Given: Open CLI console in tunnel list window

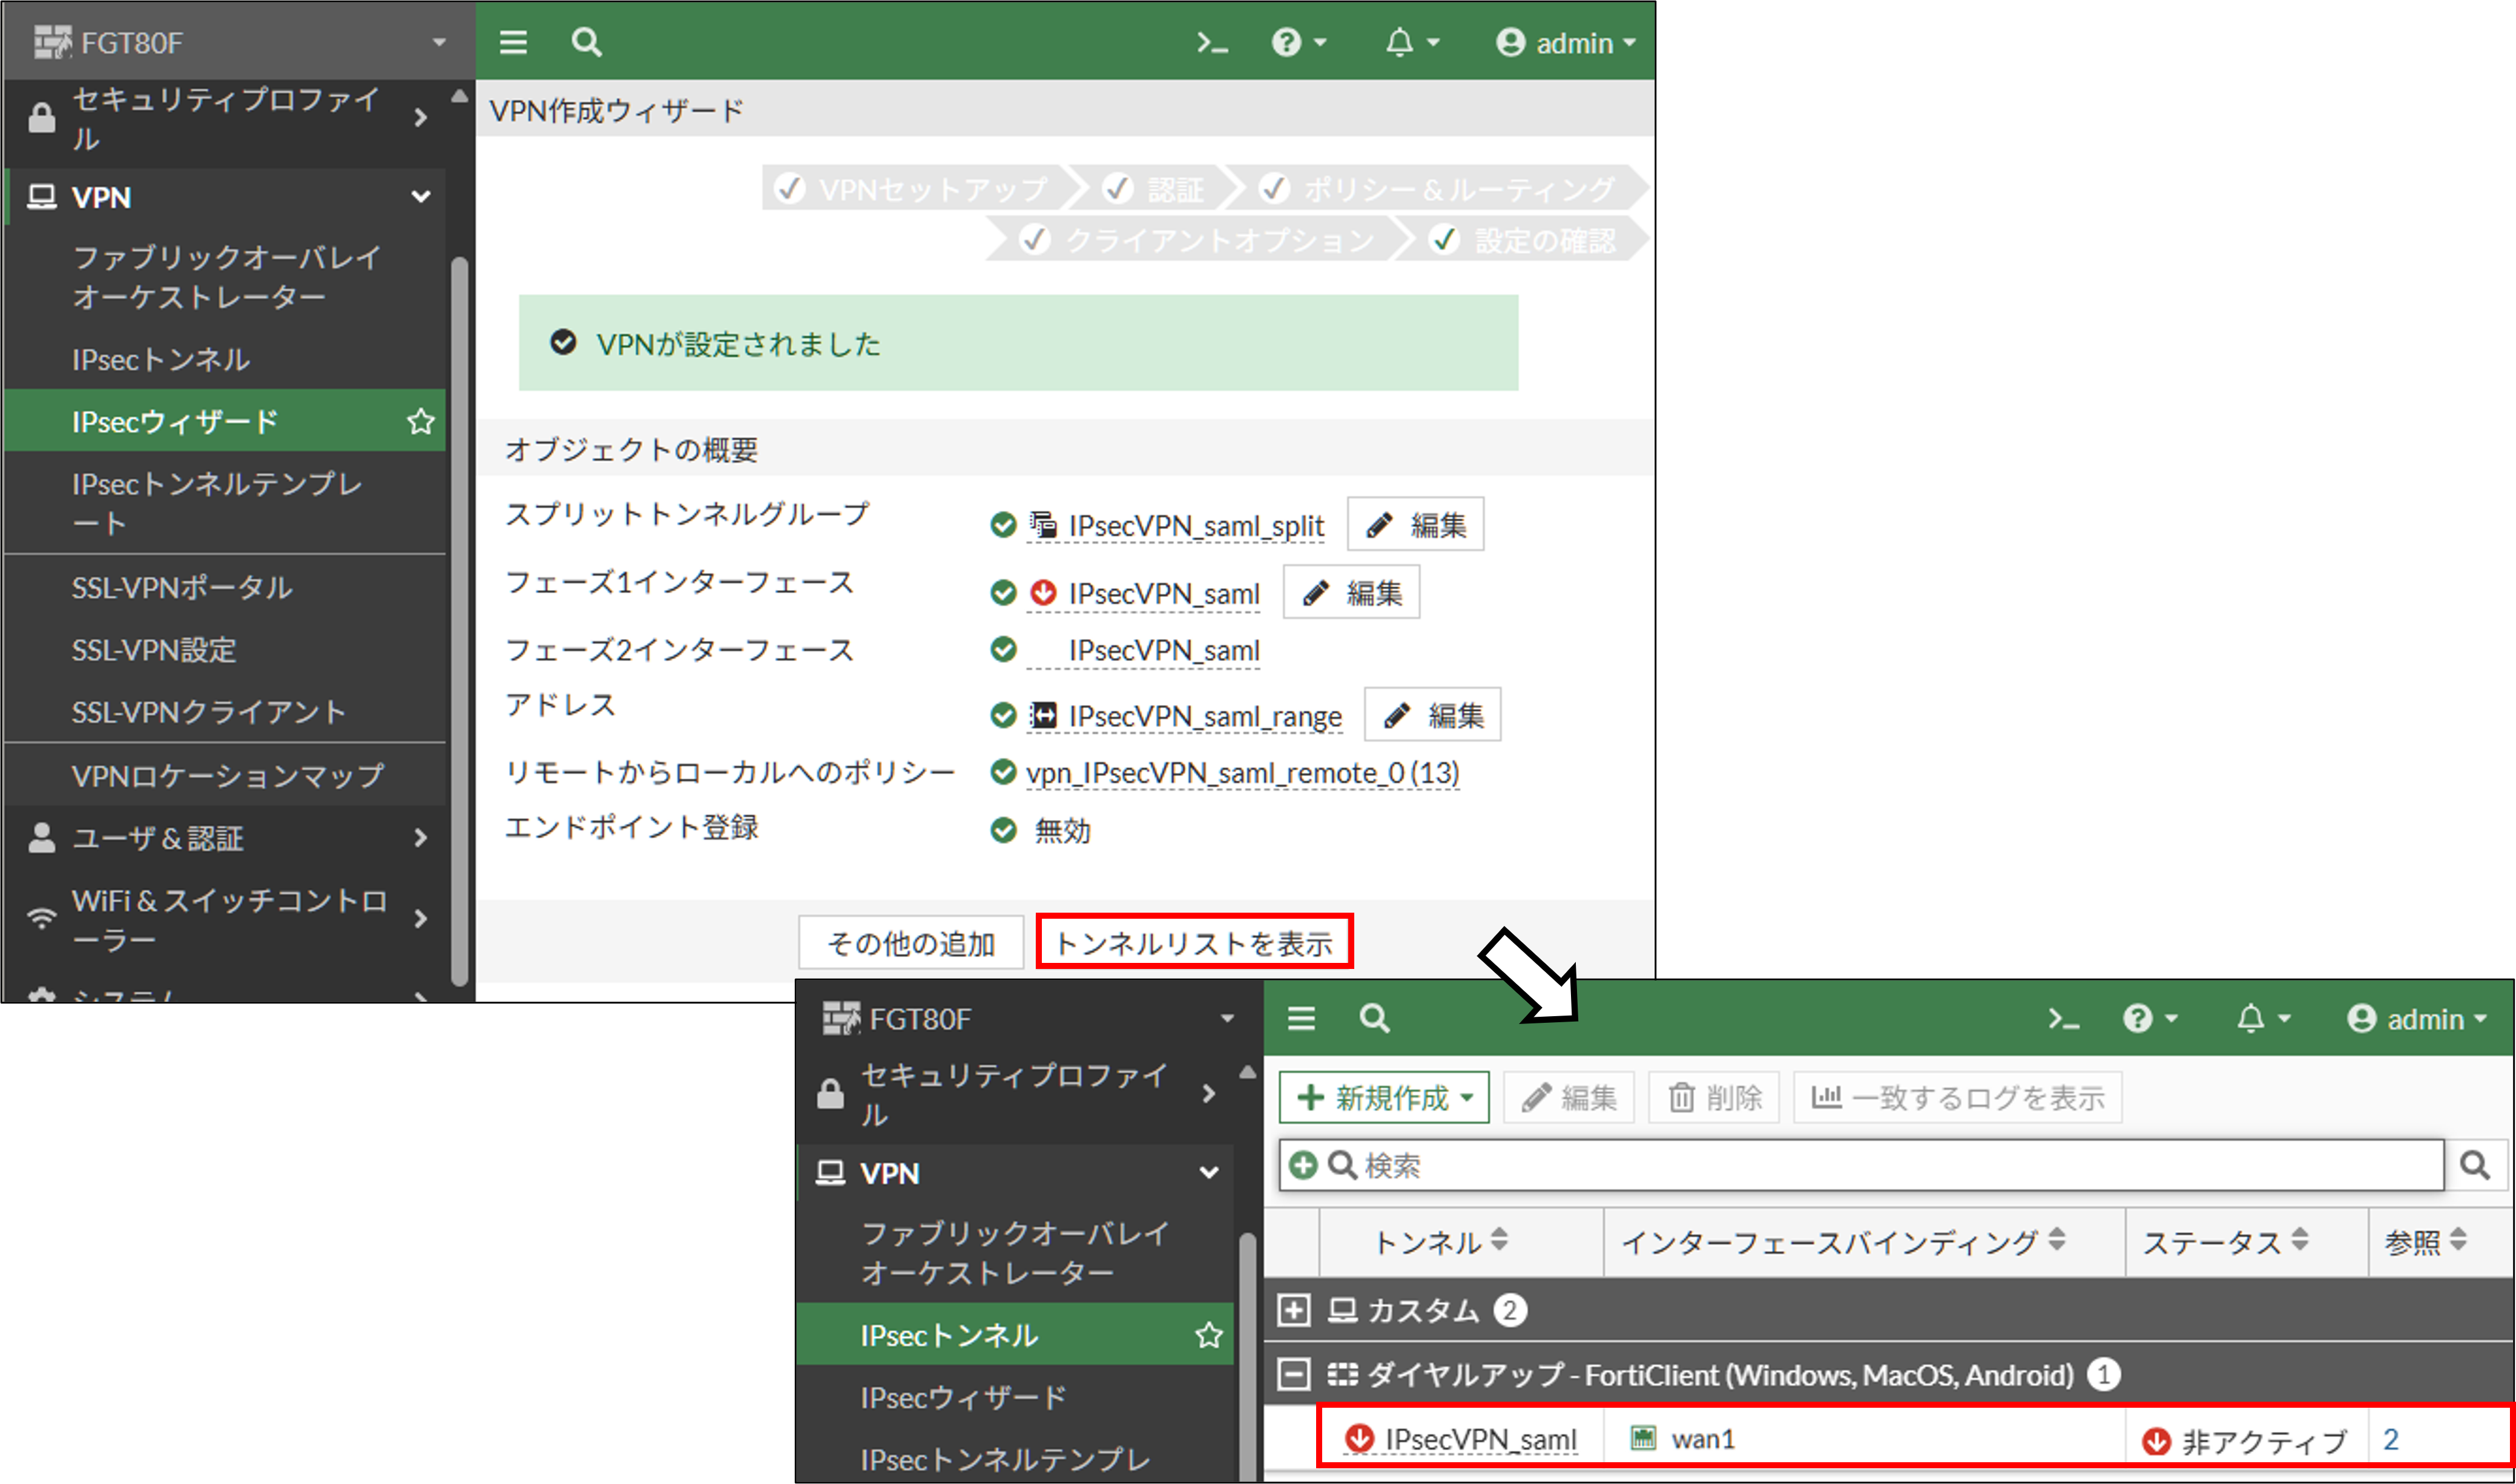Looking at the screenshot, I should (x=2063, y=1018).
